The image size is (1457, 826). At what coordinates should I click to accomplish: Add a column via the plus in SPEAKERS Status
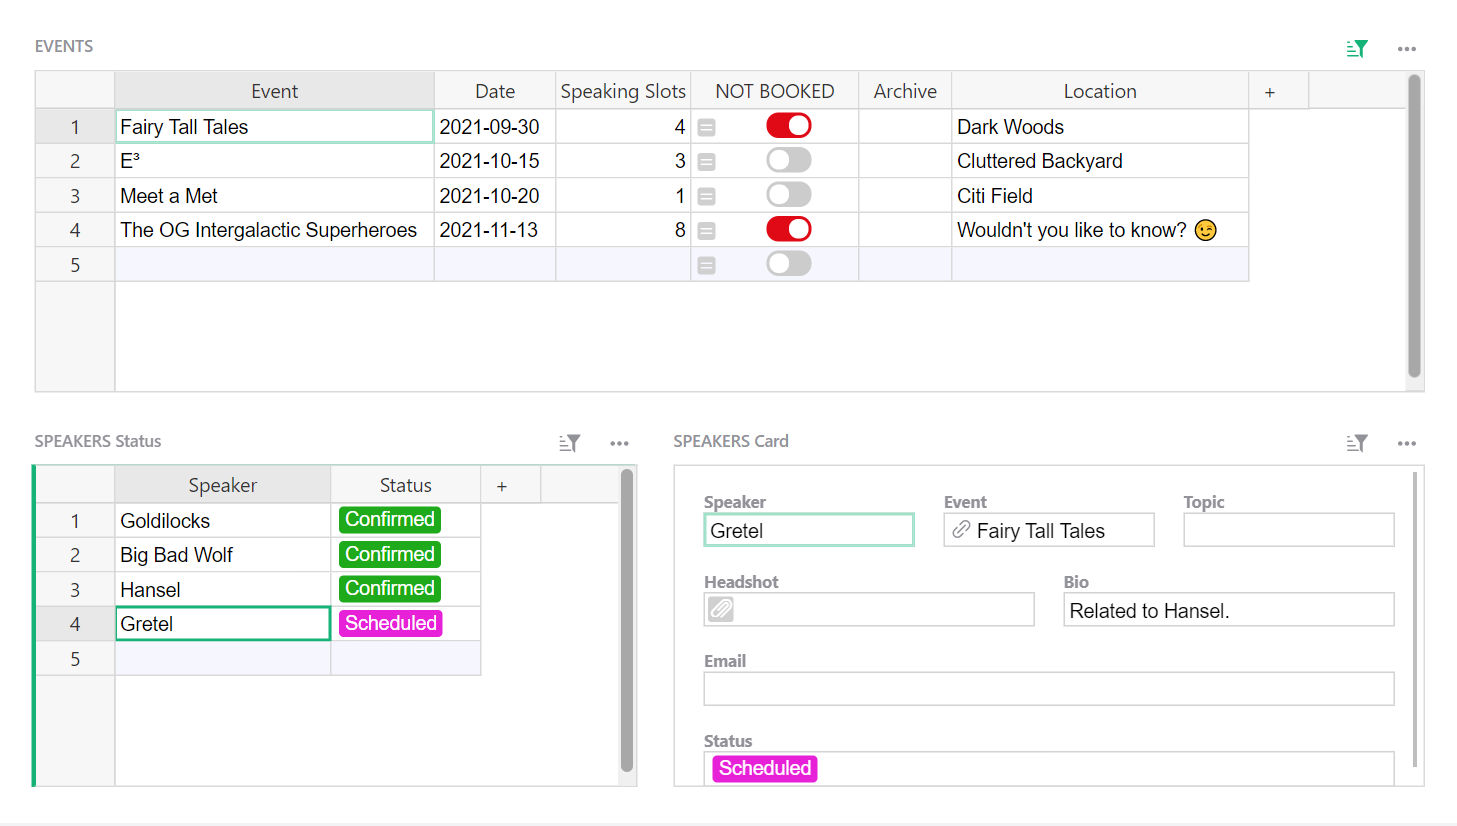click(x=501, y=484)
